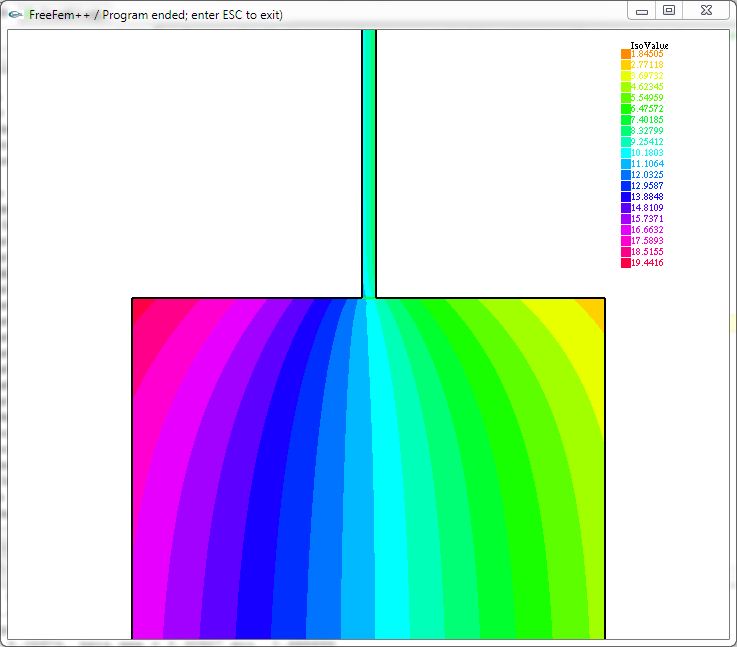Viewport: 737px width, 647px height.
Task: Click the 2.77118 legend color swatch
Action: [x=626, y=65]
